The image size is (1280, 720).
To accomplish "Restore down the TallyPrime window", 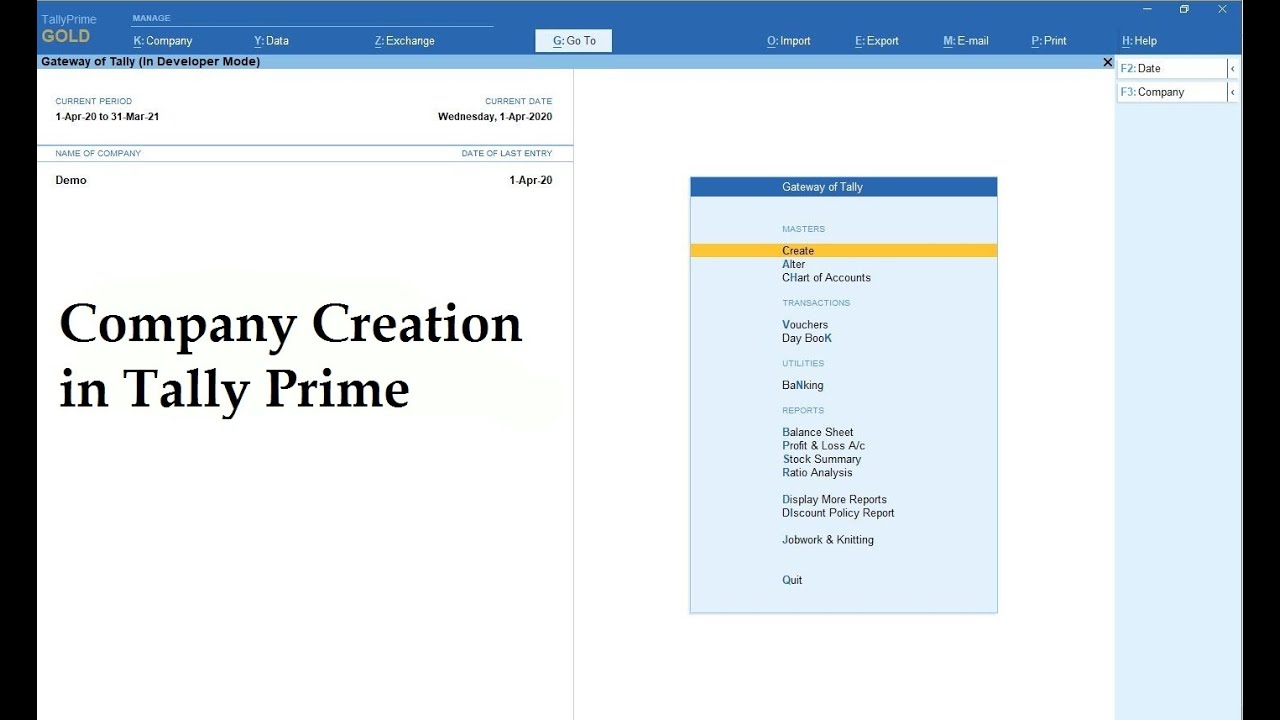I will click(1184, 9).
